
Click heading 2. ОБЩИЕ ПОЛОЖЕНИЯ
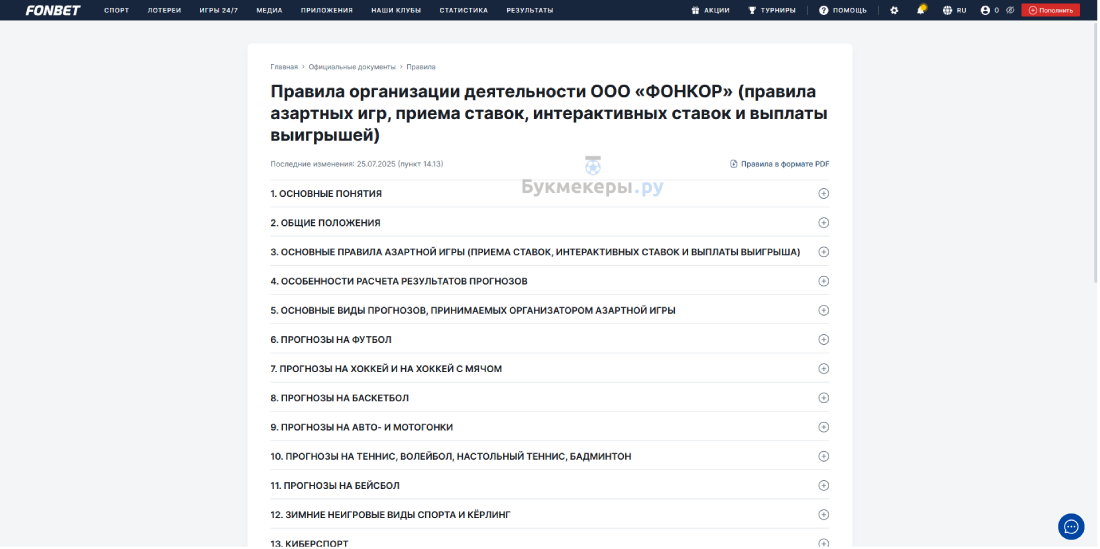pyautogui.click(x=326, y=223)
